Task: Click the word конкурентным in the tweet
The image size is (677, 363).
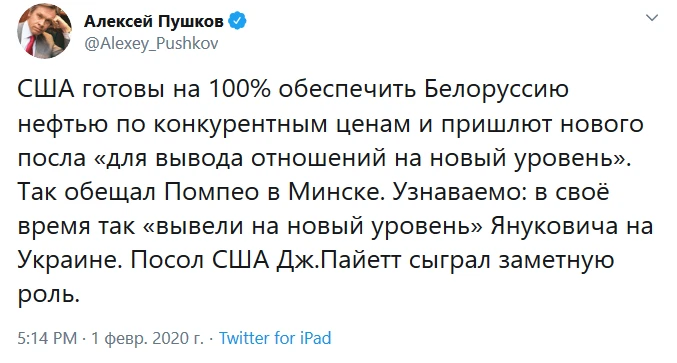Action: click(x=240, y=125)
